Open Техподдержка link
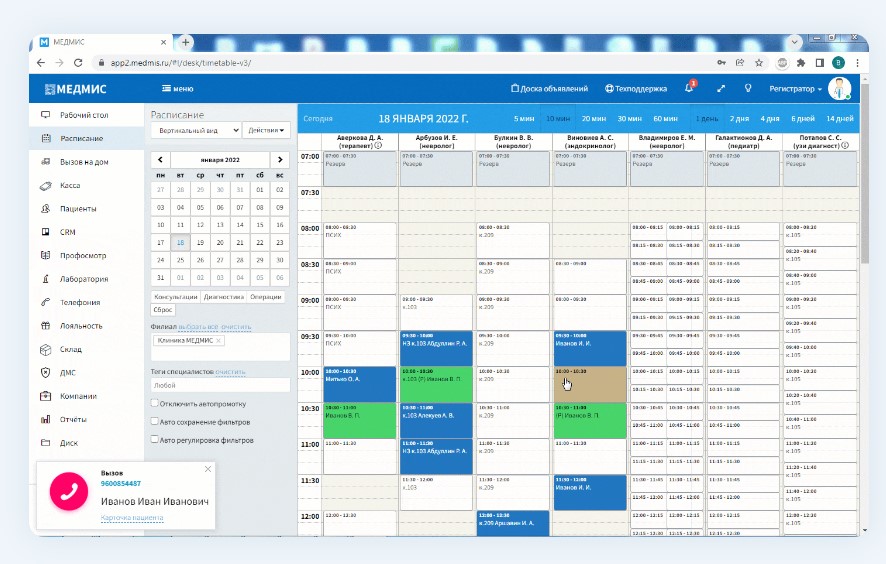Viewport: 886px width, 564px height. (x=636, y=89)
